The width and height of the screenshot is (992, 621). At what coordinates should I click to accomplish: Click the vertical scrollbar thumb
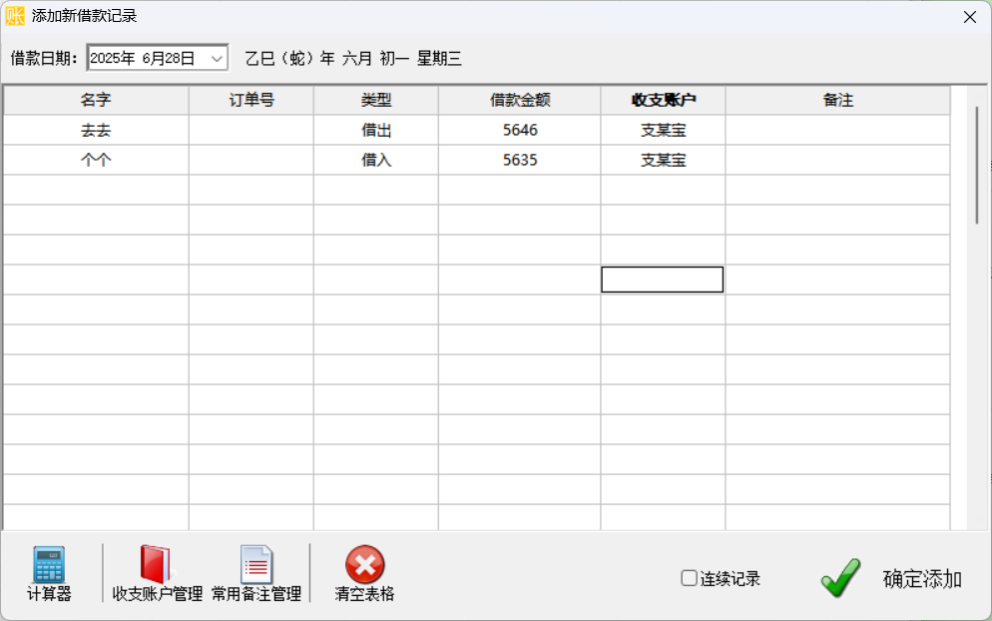[977, 166]
